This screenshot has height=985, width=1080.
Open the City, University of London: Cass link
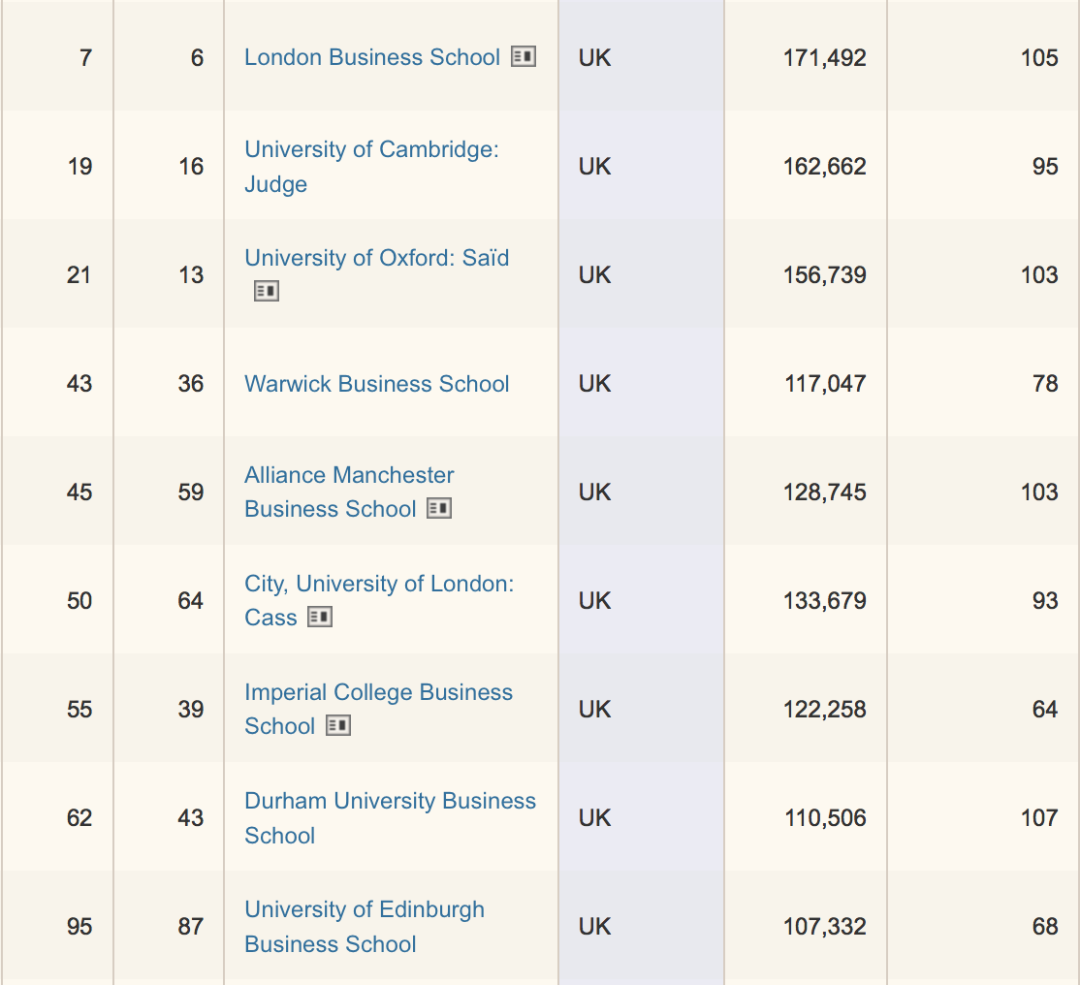tap(379, 601)
